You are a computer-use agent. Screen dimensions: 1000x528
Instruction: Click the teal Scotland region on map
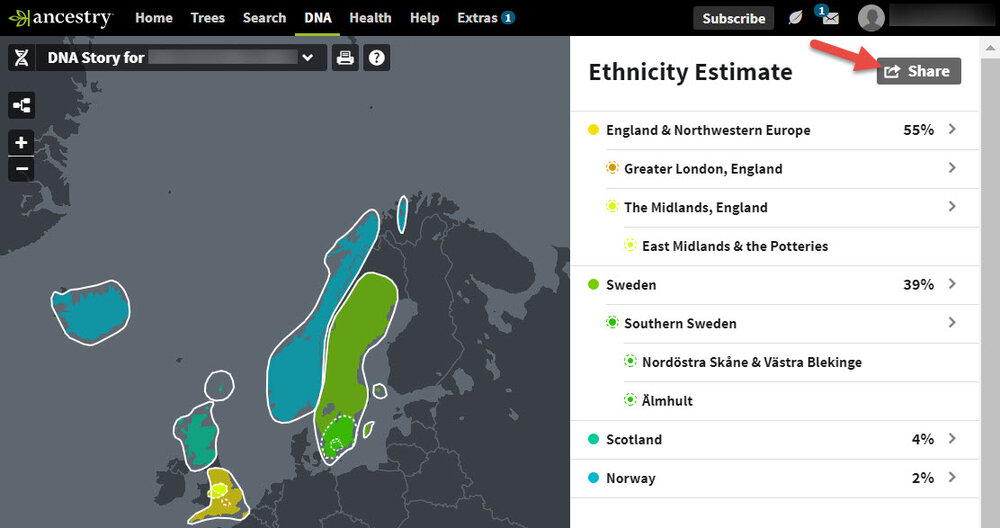[199, 437]
